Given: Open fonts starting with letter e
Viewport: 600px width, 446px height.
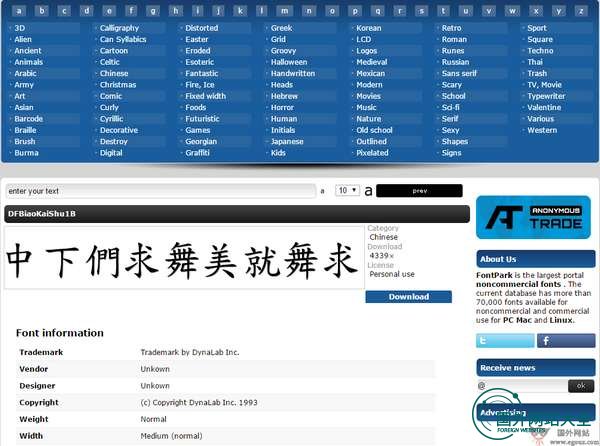Looking at the screenshot, I should click(x=109, y=11).
